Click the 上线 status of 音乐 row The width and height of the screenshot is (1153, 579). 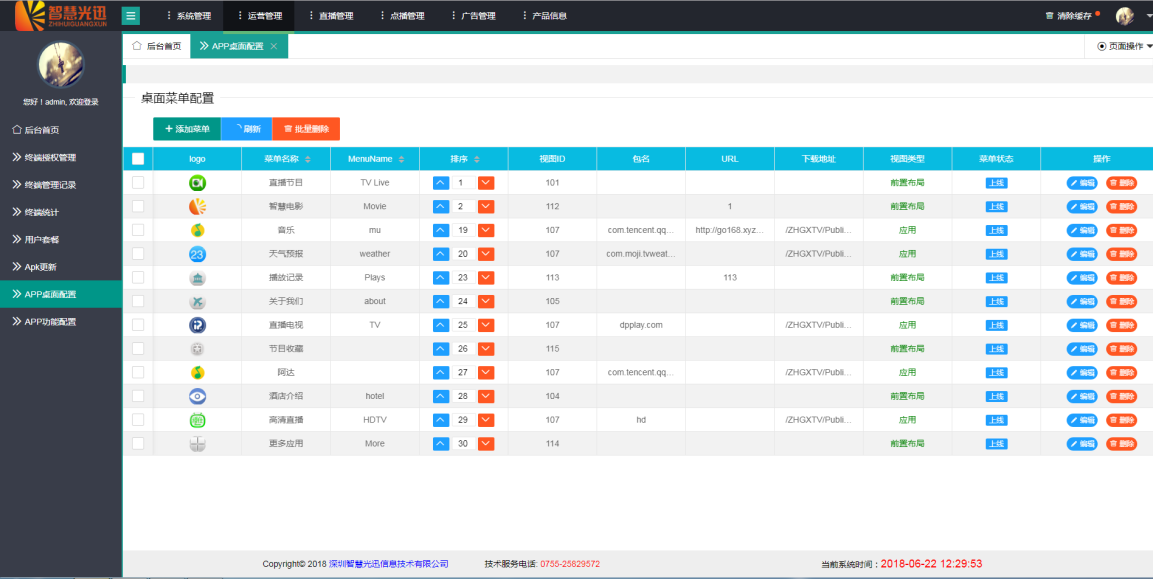[x=996, y=230]
